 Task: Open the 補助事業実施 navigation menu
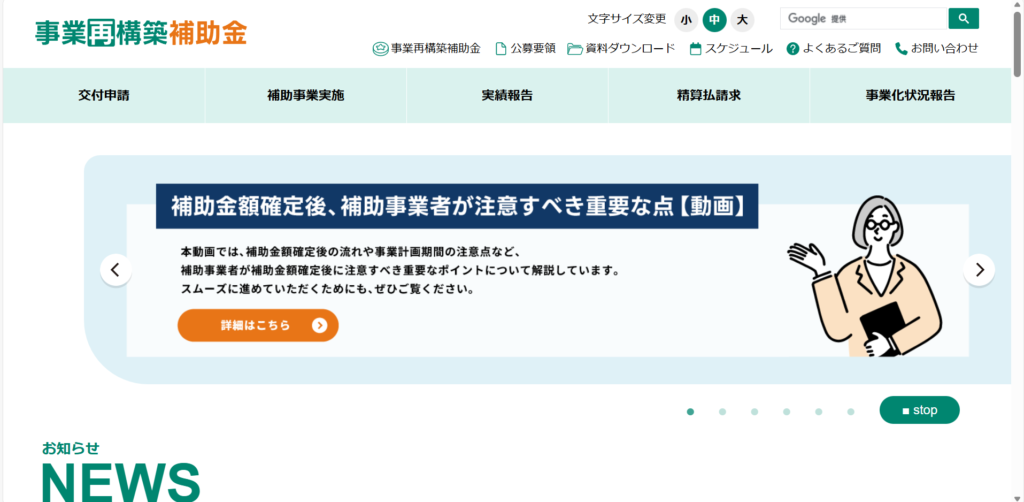pos(305,96)
